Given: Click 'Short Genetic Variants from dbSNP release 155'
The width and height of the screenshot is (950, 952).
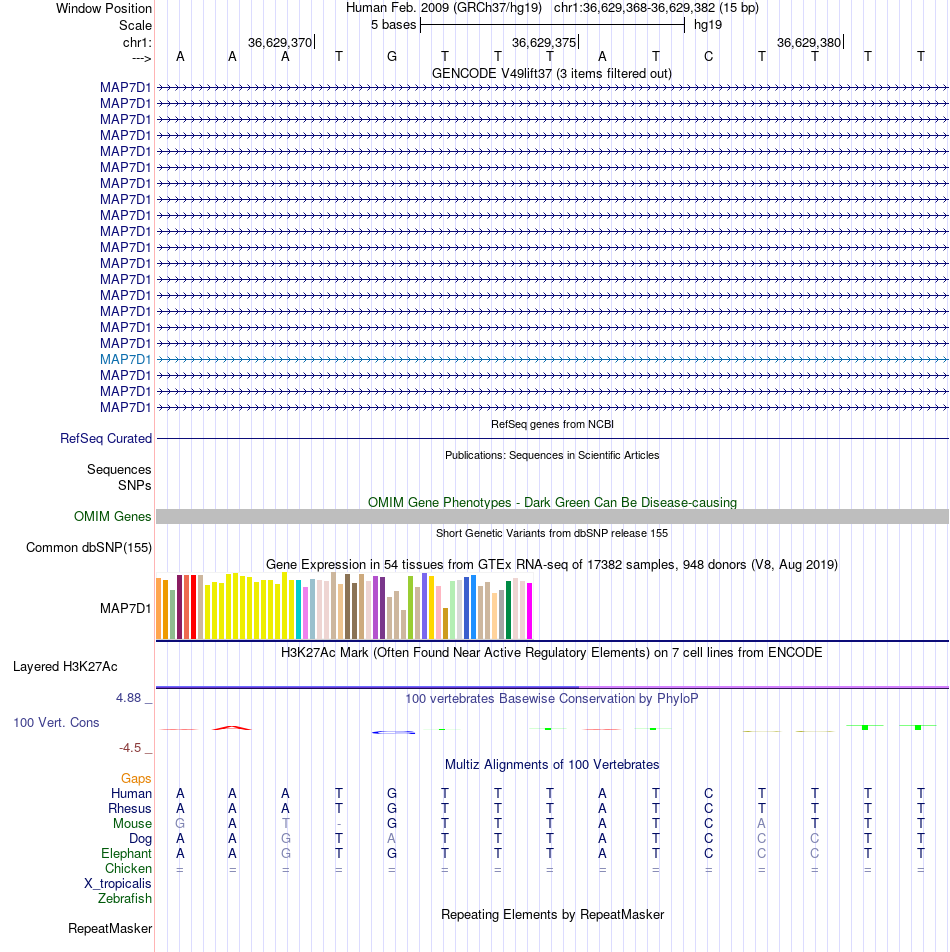Looking at the screenshot, I should (552, 534).
